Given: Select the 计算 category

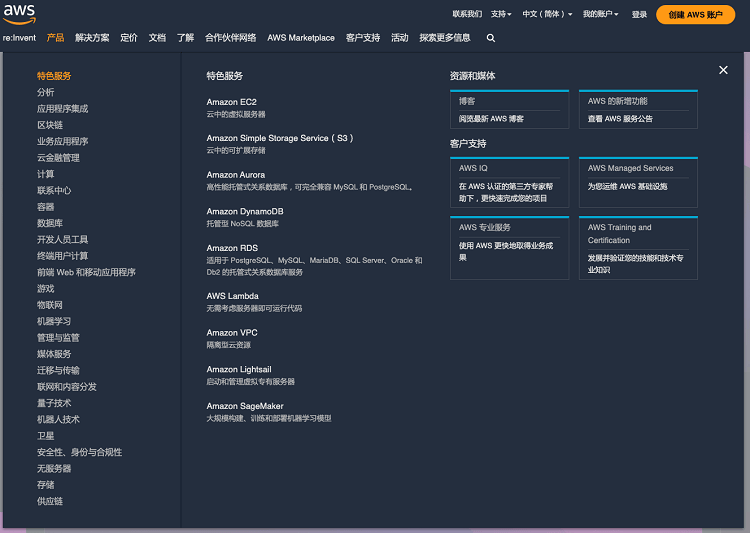Looking at the screenshot, I should (45, 174).
